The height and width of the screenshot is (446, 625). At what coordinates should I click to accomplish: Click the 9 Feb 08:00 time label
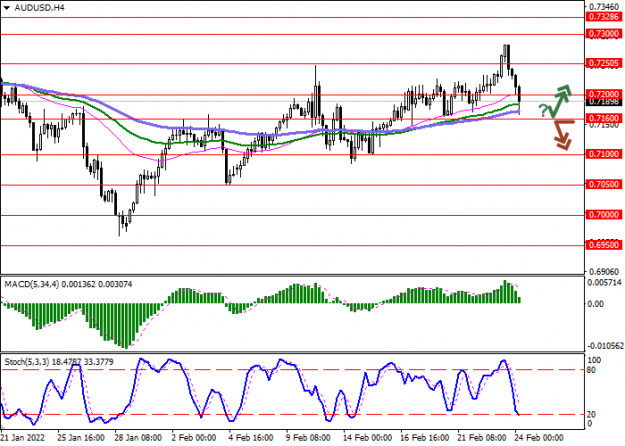point(309,438)
